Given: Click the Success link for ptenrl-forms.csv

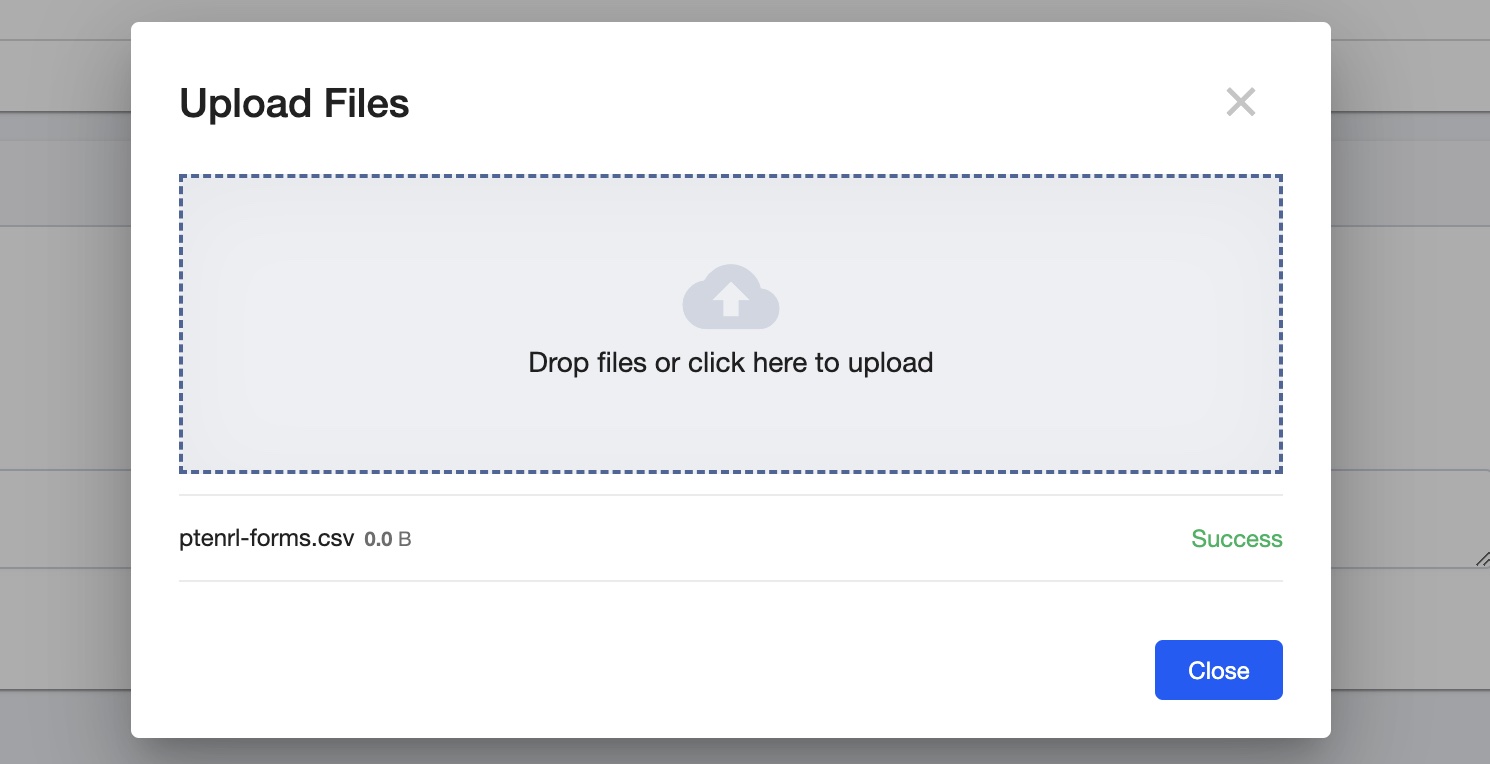Looking at the screenshot, I should pos(1237,539).
